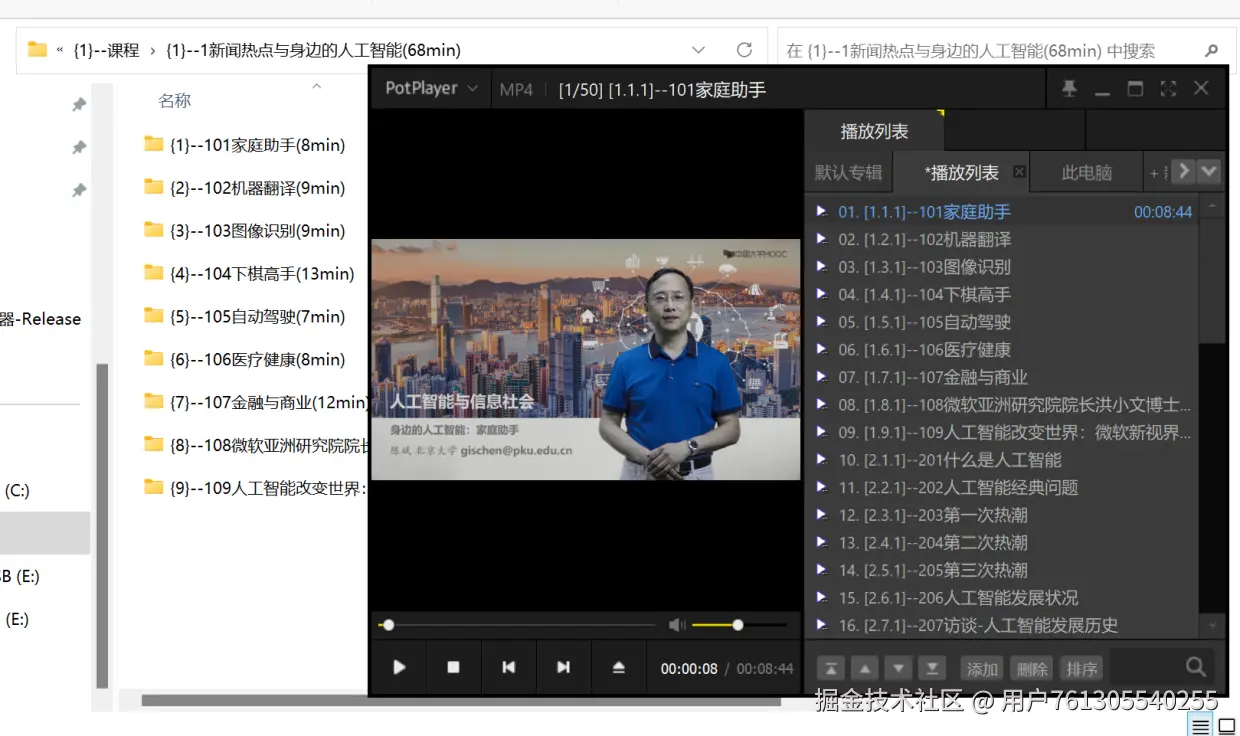
Task: Switch Explorer to details view icon
Action: (1201, 726)
